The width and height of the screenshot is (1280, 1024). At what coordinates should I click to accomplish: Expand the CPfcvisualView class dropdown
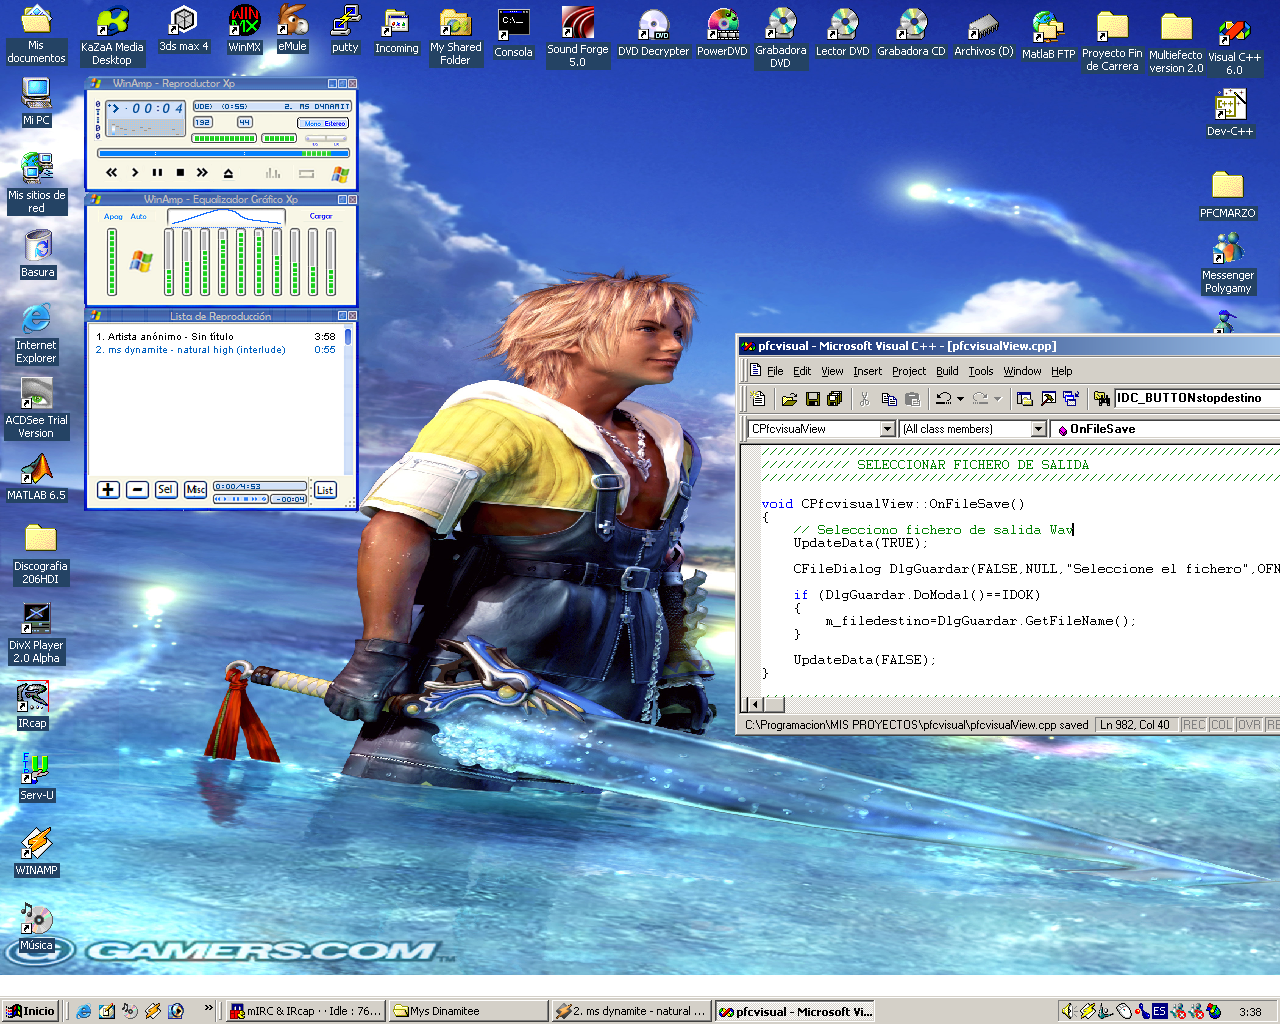(887, 429)
